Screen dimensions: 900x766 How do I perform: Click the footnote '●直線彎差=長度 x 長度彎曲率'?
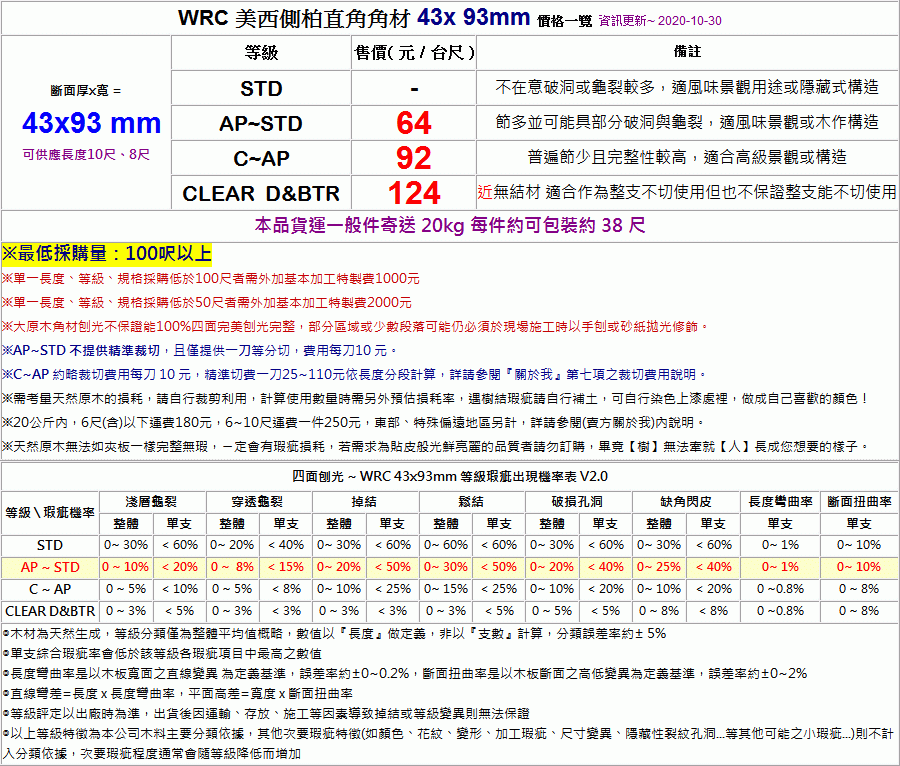(x=177, y=694)
